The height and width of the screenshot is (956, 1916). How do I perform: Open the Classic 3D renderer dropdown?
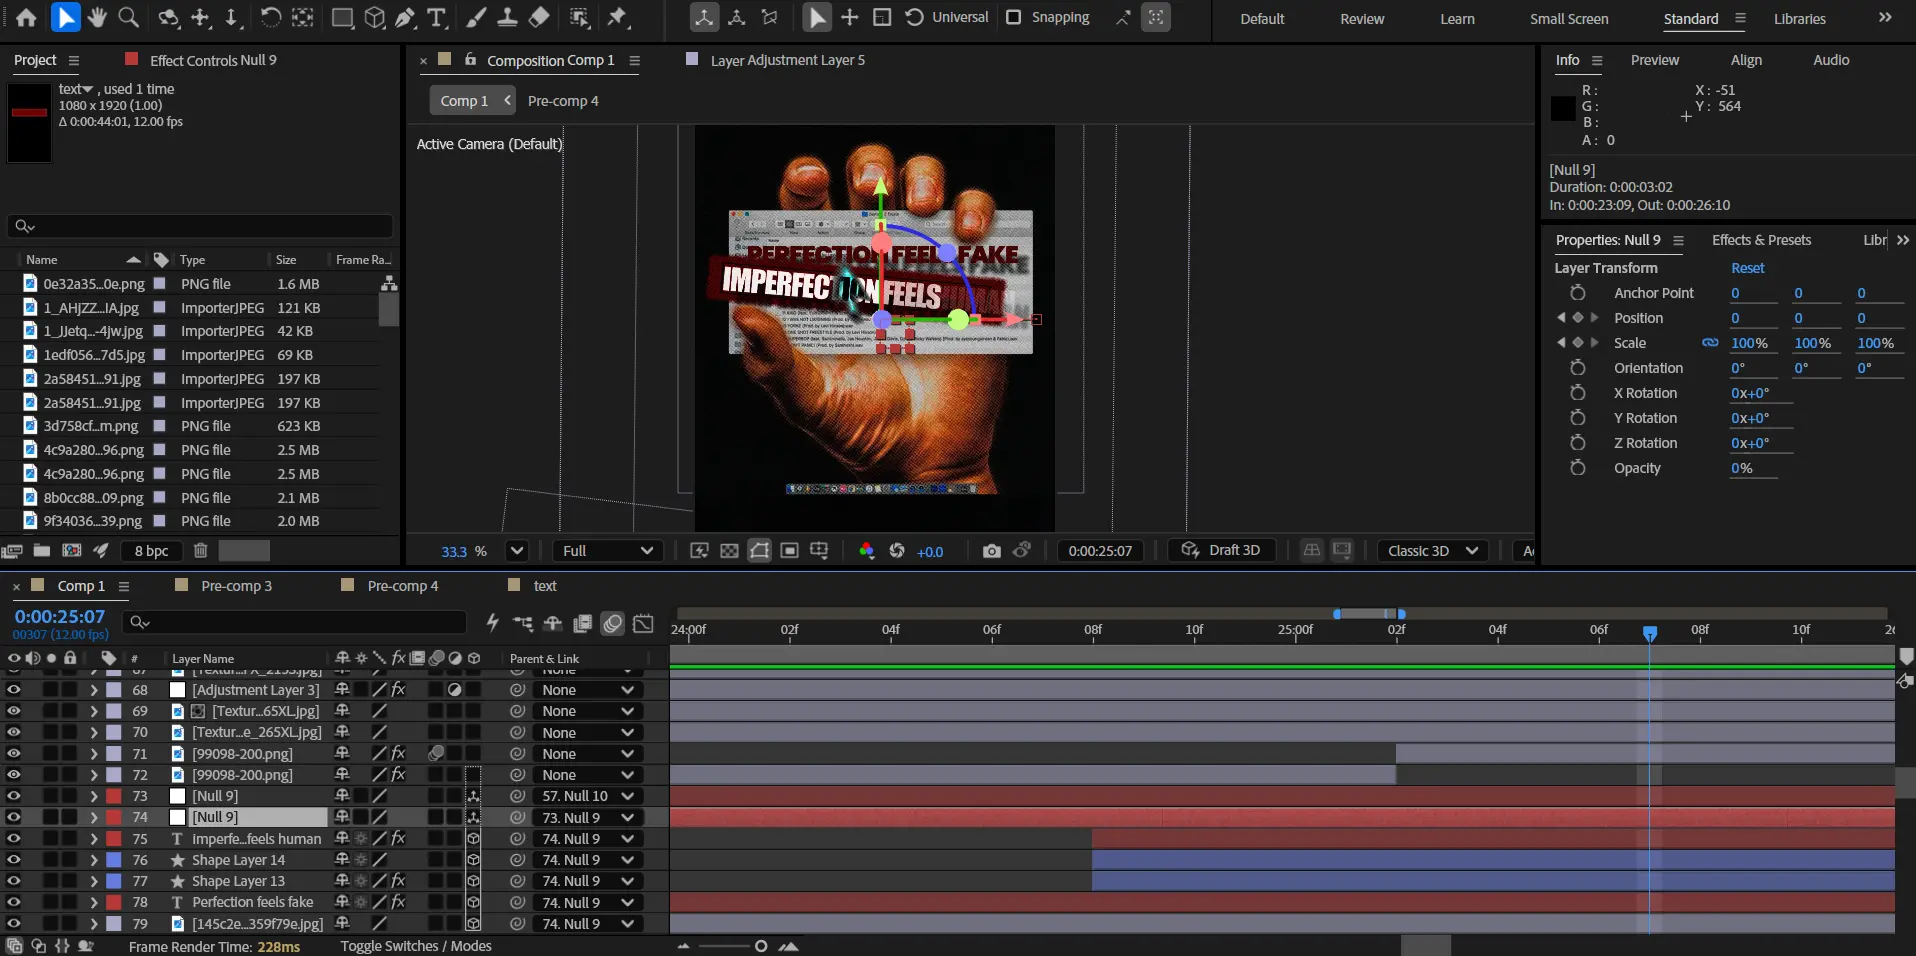coord(1432,551)
